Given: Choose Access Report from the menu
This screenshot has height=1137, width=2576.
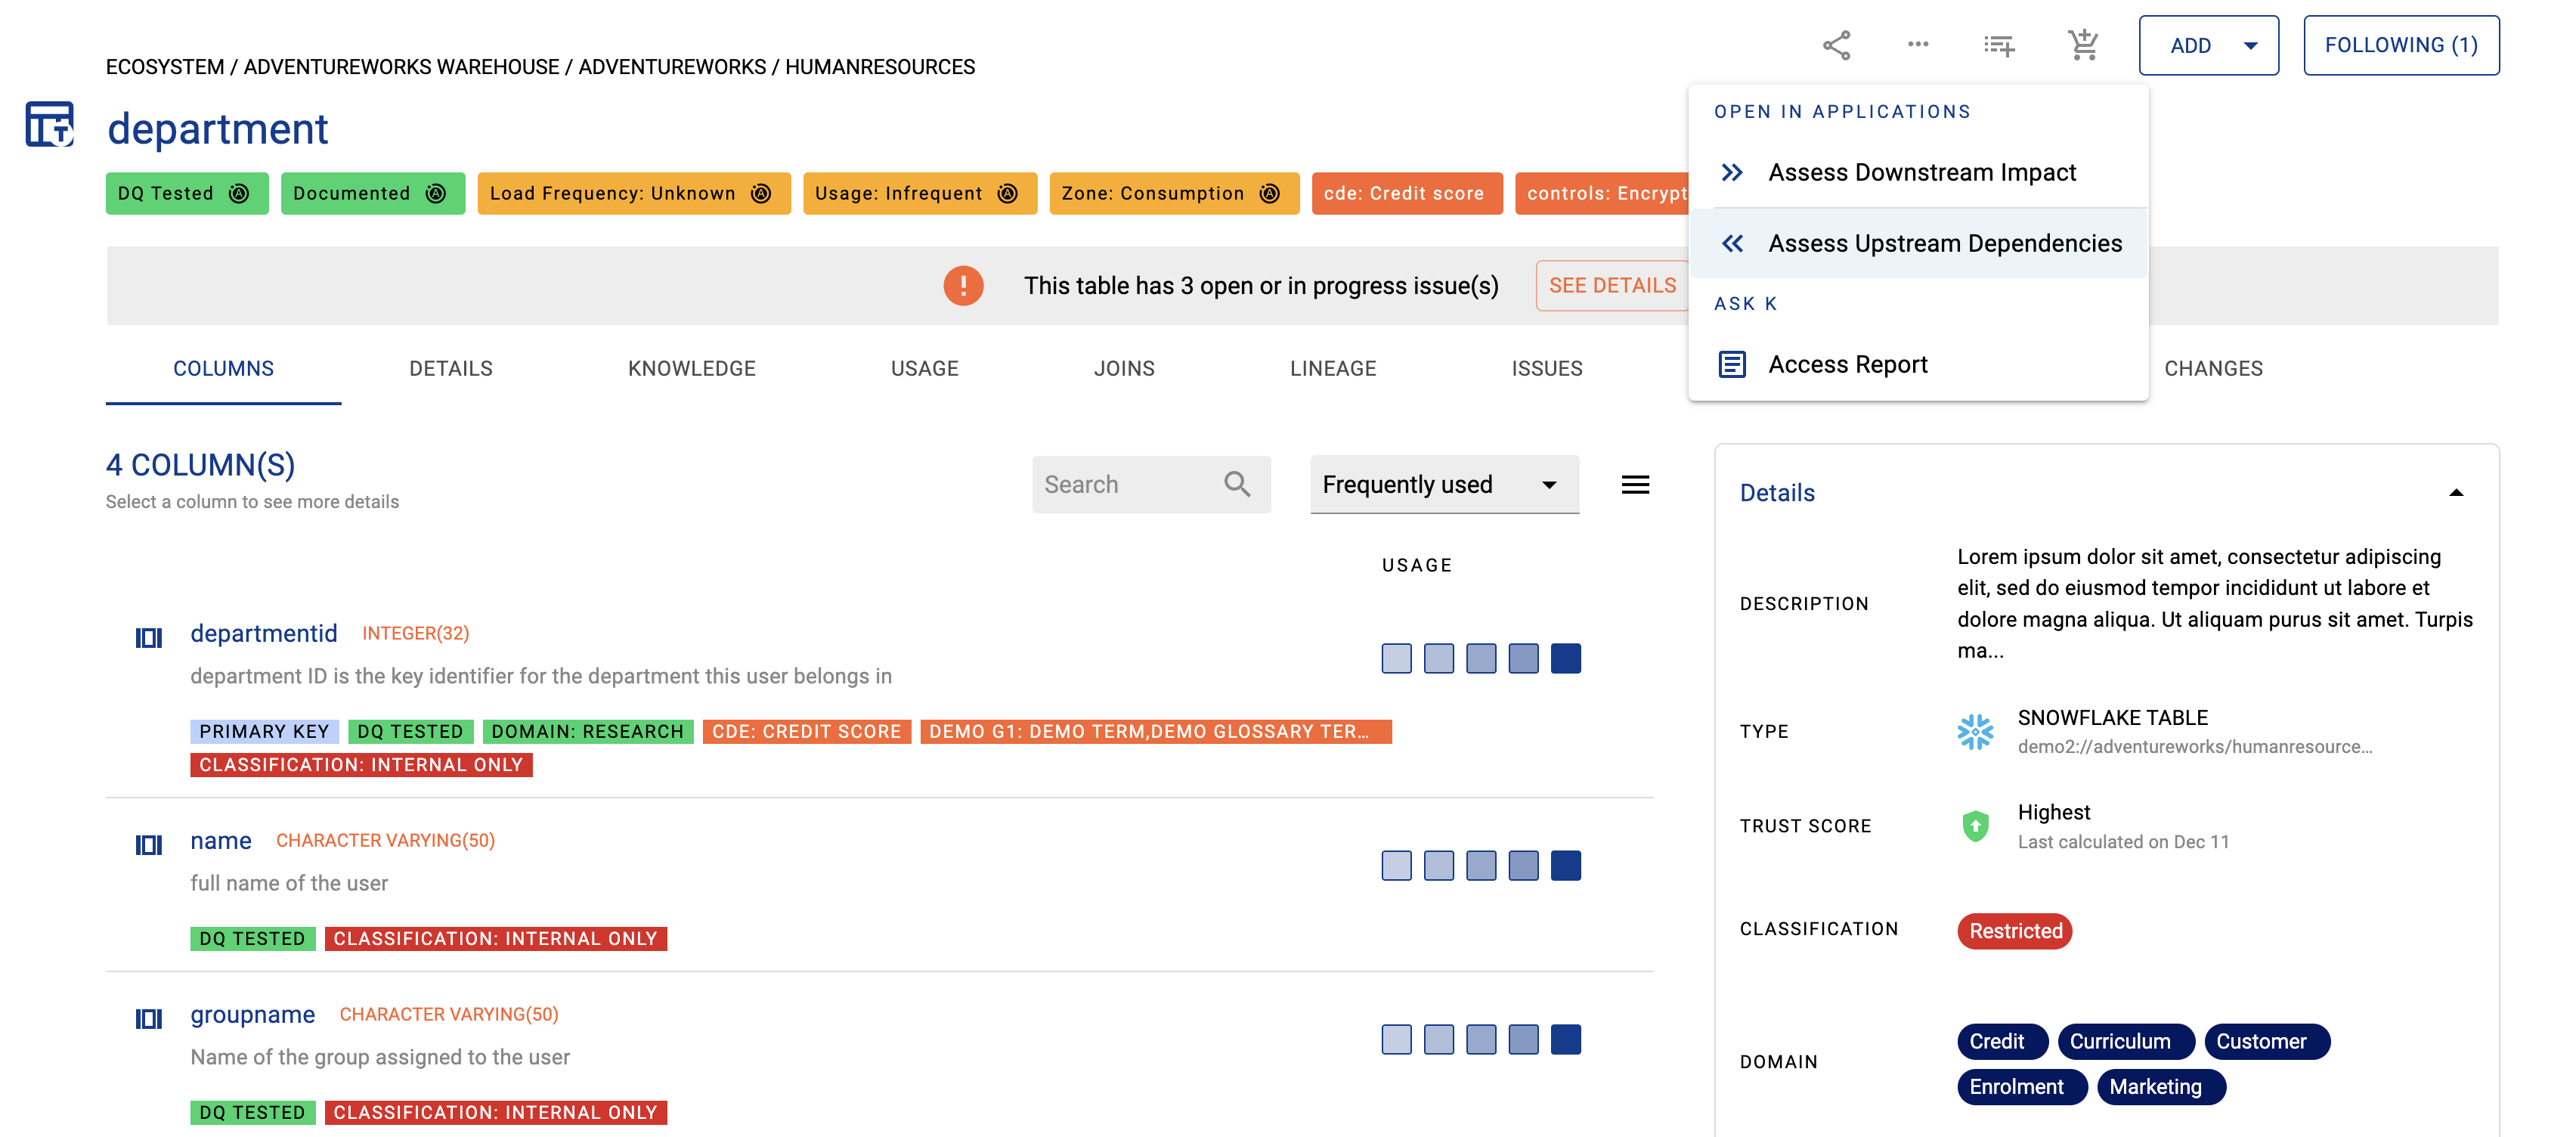Looking at the screenshot, I should click(x=1847, y=364).
